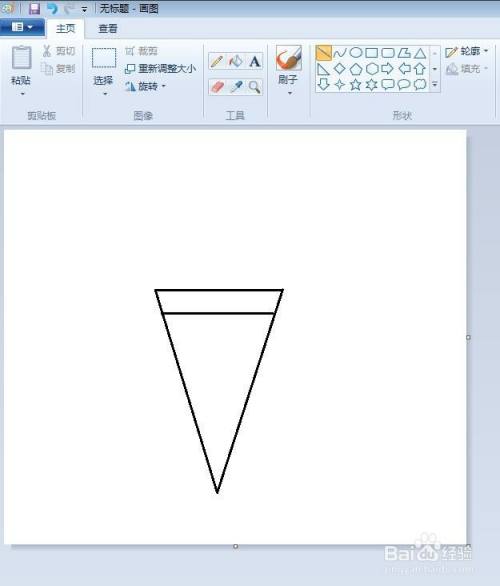Expand the Brushes (刷子) dropdown arrow
This screenshot has width=500, height=586.
[290, 93]
